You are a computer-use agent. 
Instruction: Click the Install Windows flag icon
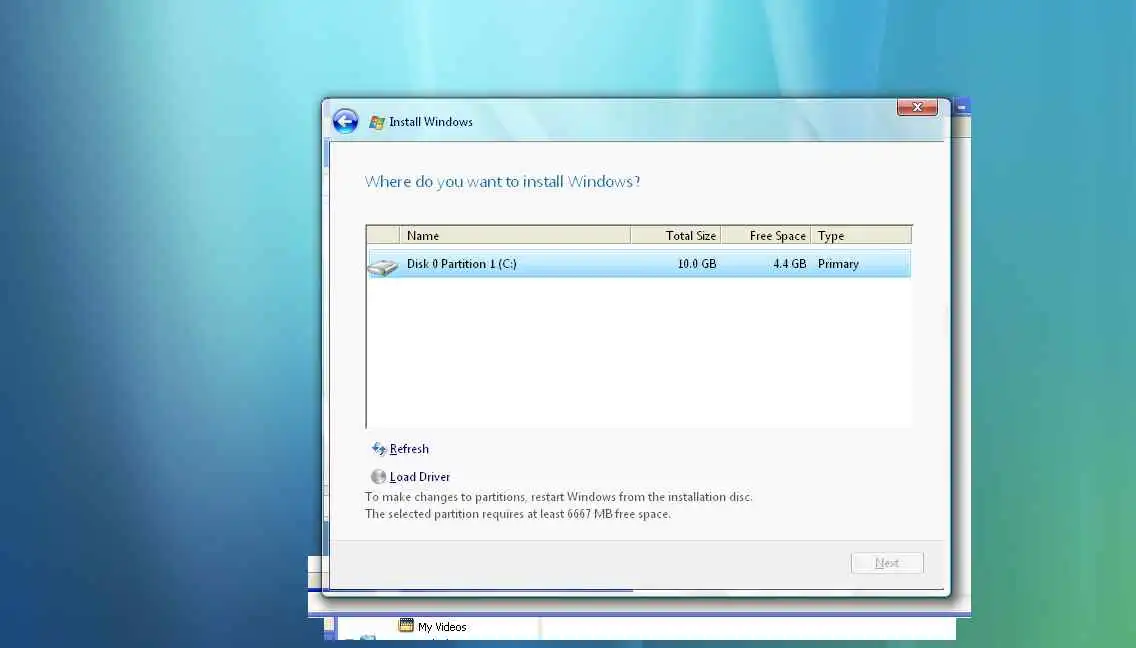click(377, 122)
